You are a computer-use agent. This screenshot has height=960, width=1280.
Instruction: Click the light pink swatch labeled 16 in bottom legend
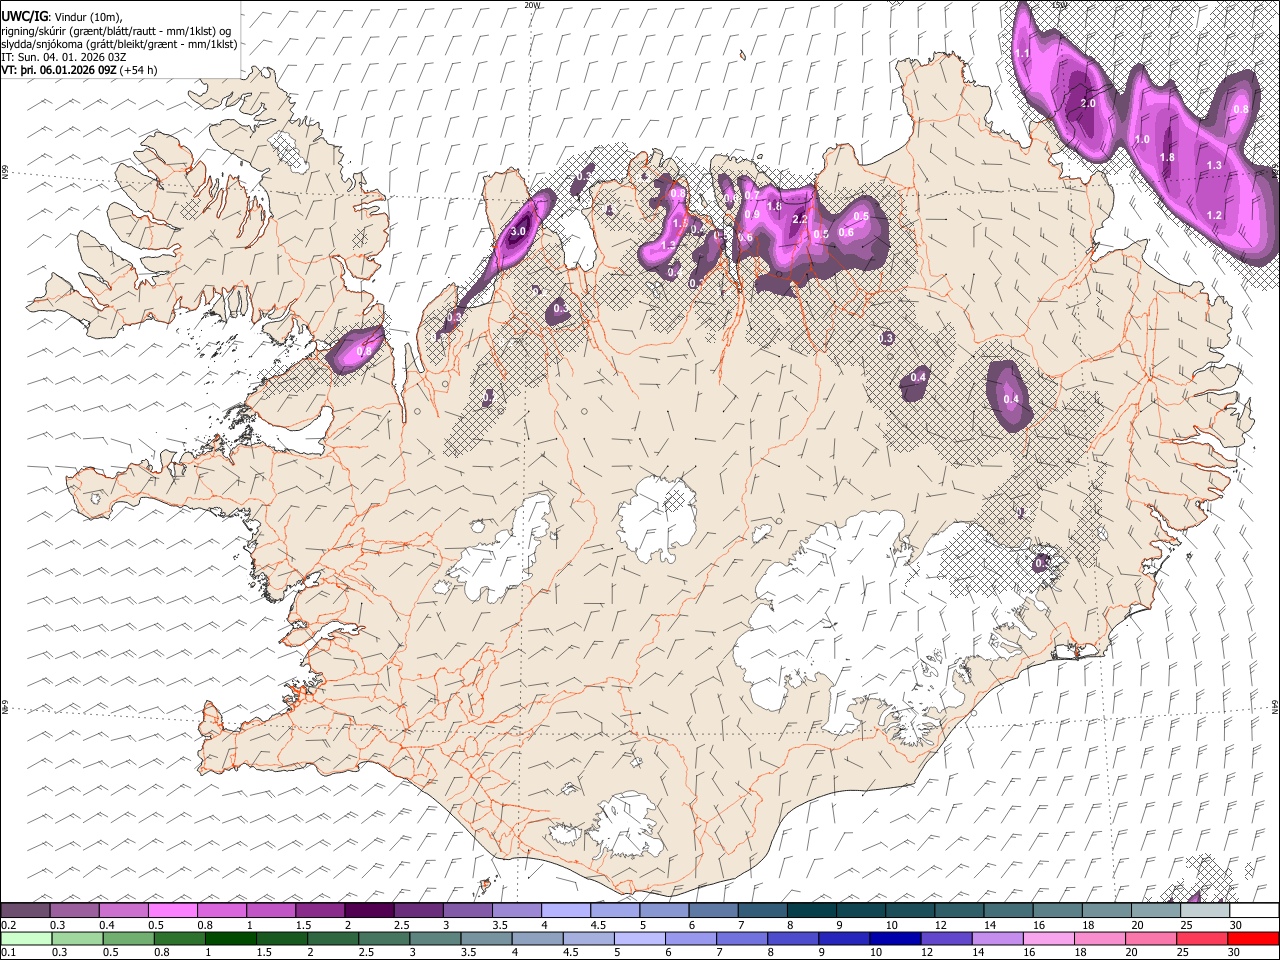pyautogui.click(x=1050, y=938)
